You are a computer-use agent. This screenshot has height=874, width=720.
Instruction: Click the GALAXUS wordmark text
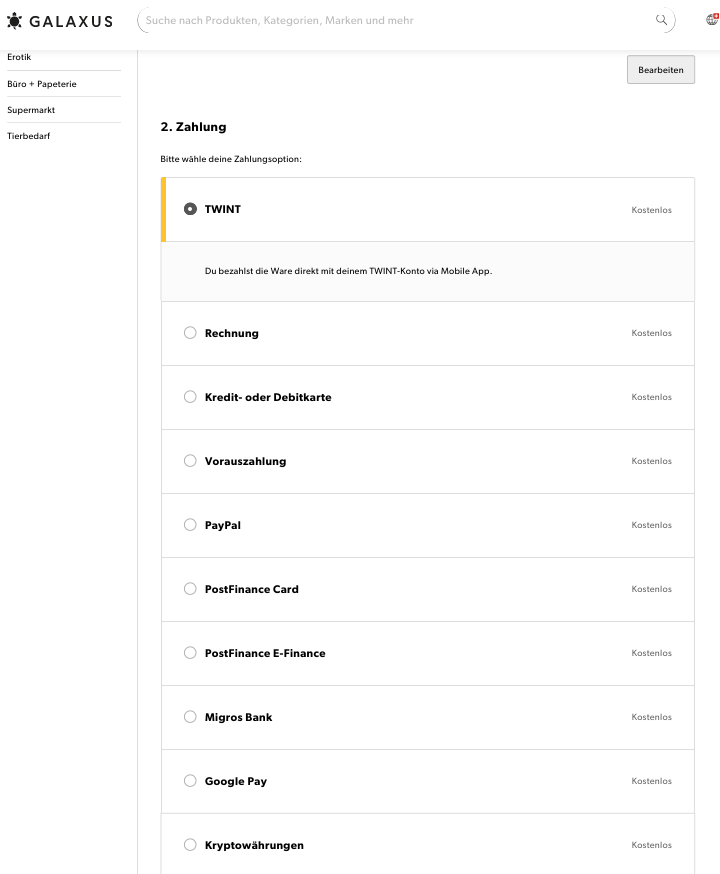tap(71, 21)
